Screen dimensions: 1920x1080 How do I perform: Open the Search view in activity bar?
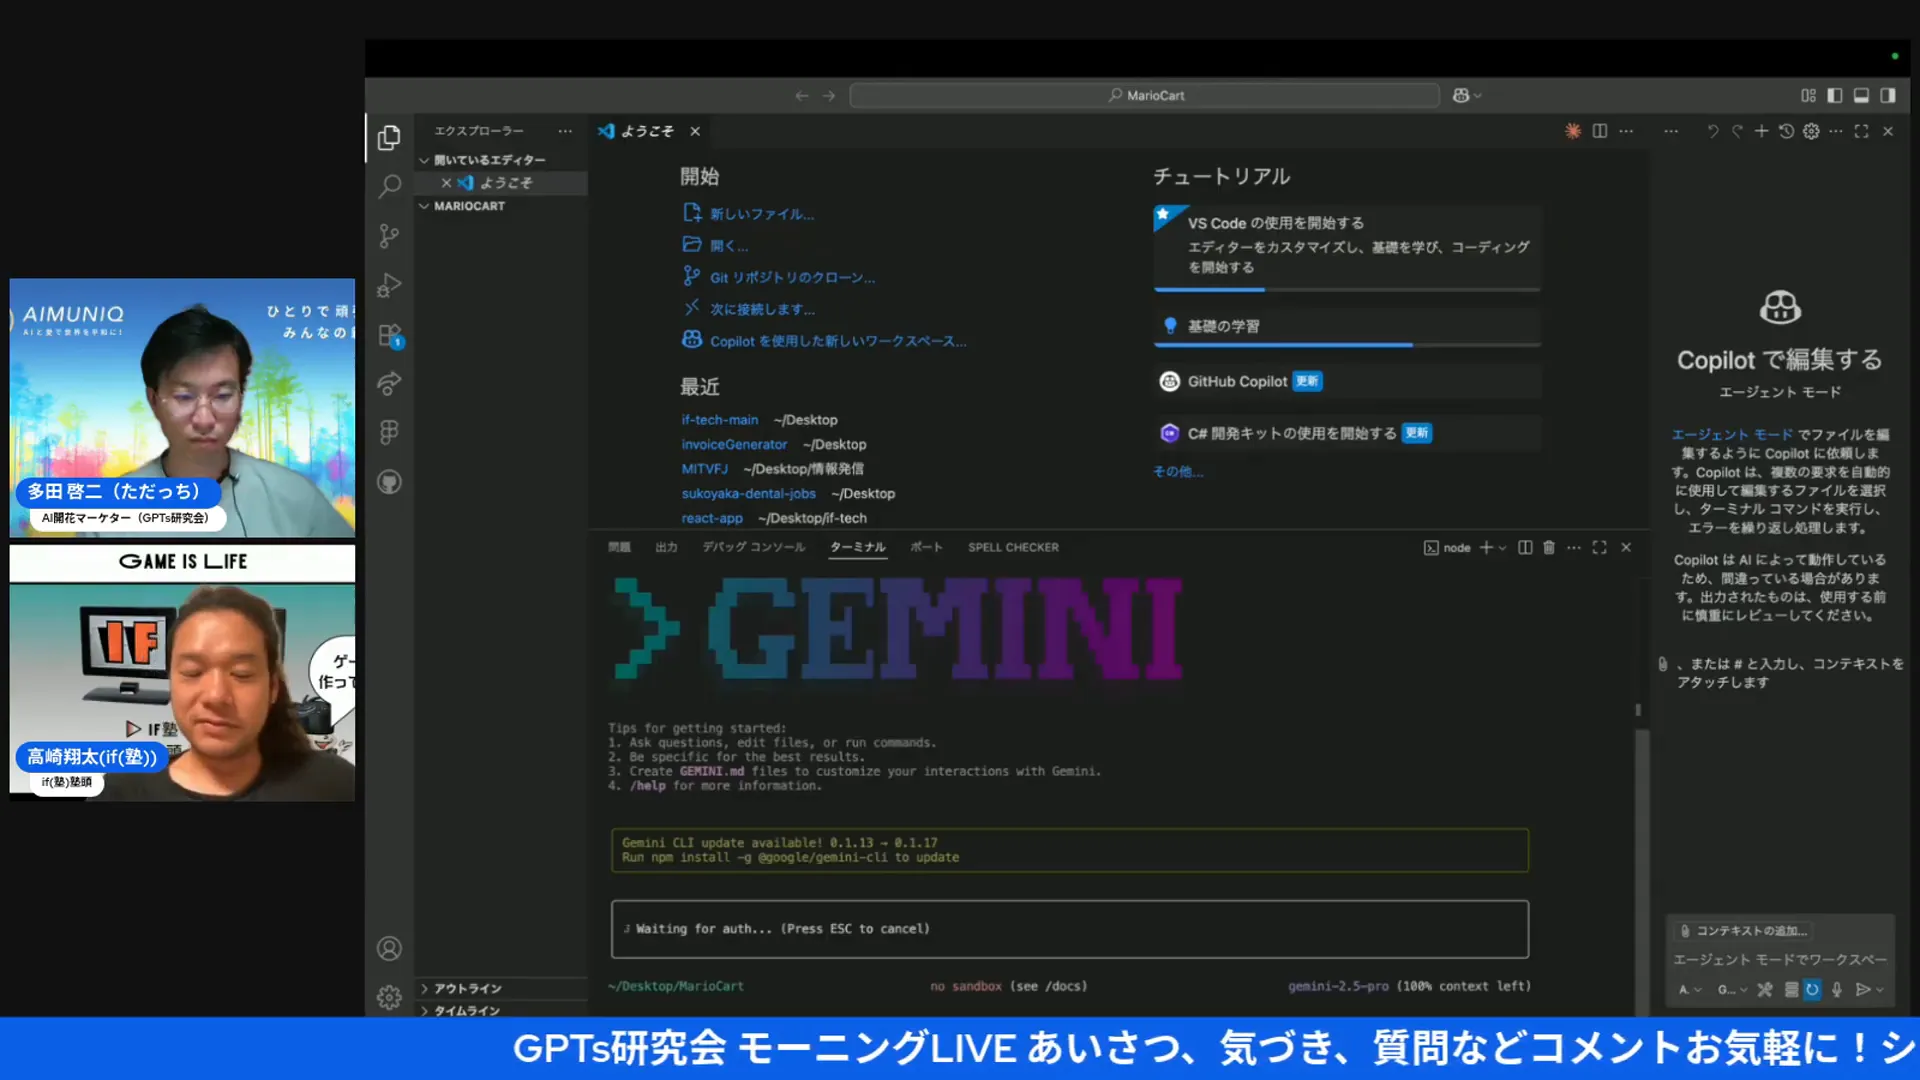[x=389, y=186]
